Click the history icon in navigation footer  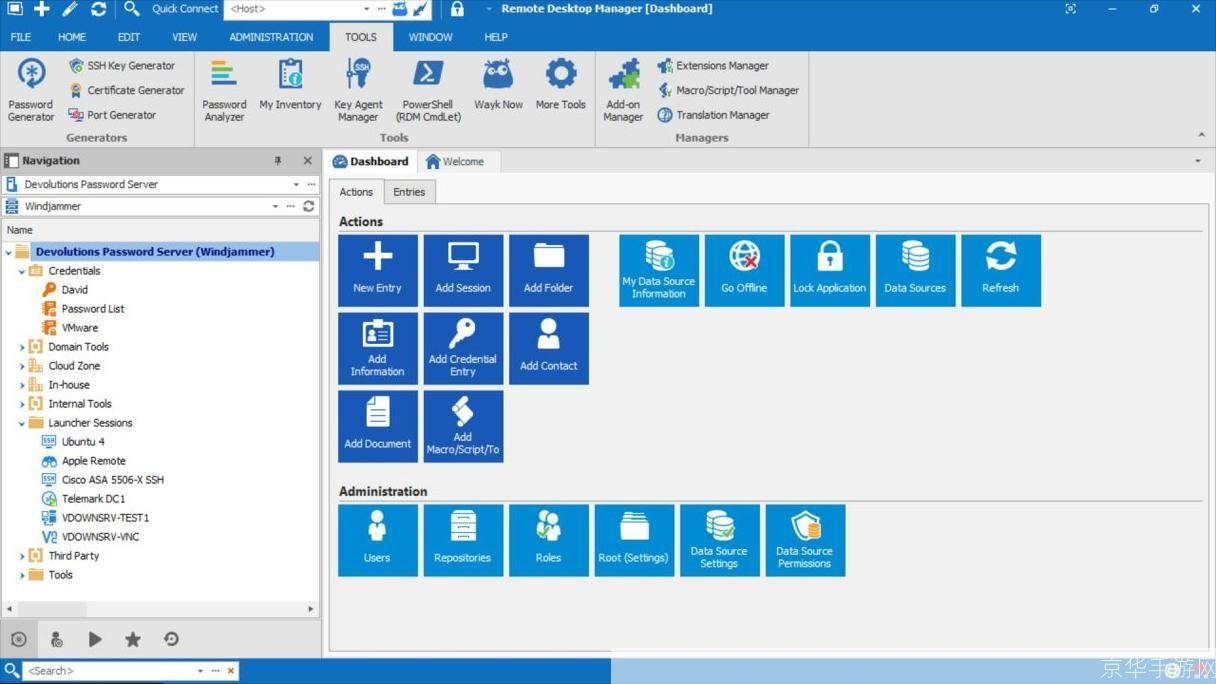coord(171,639)
